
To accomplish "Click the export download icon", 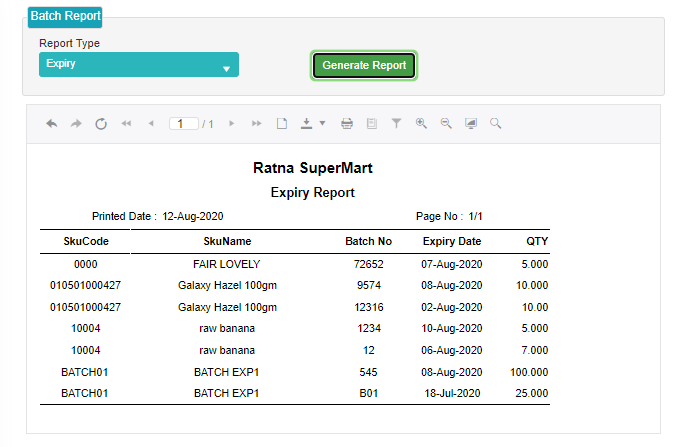I will (x=307, y=123).
